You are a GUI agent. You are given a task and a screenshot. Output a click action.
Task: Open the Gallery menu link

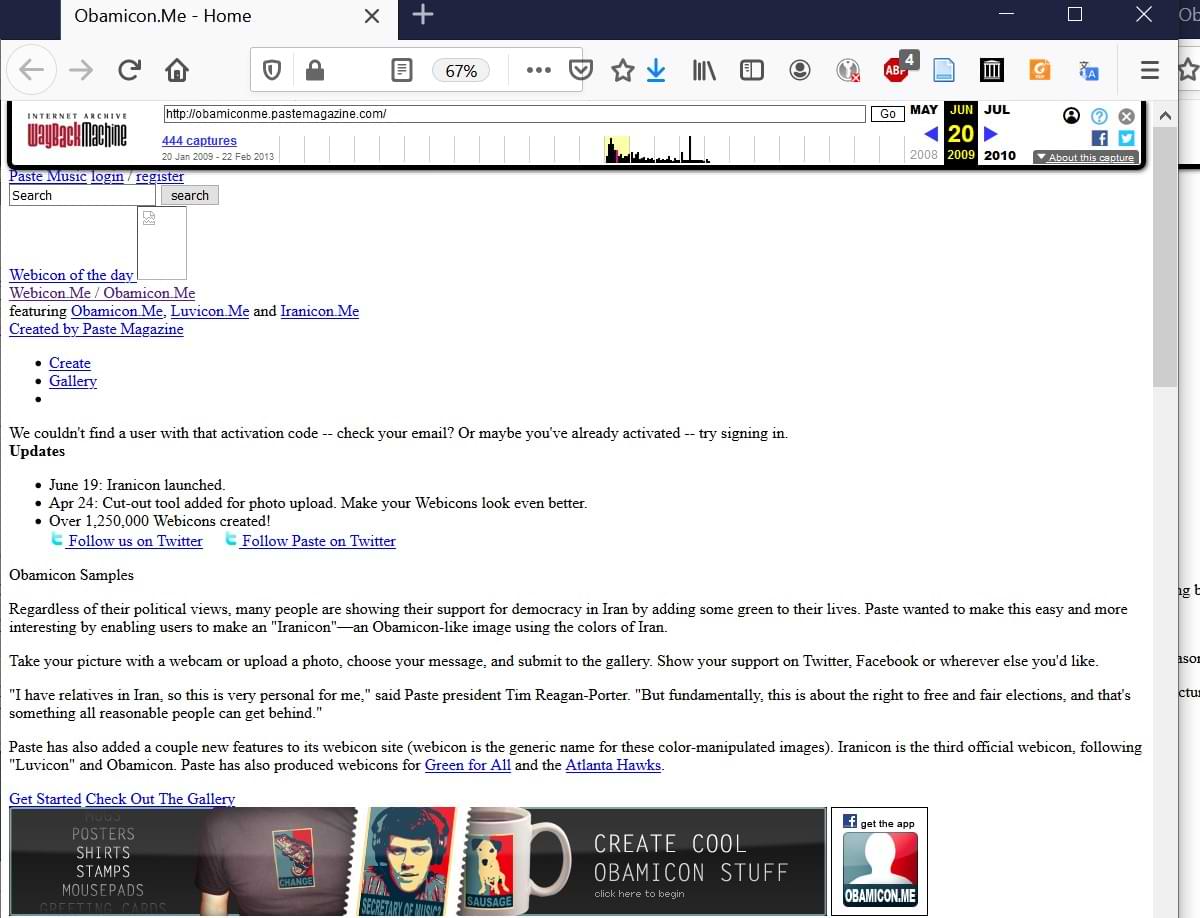click(73, 381)
